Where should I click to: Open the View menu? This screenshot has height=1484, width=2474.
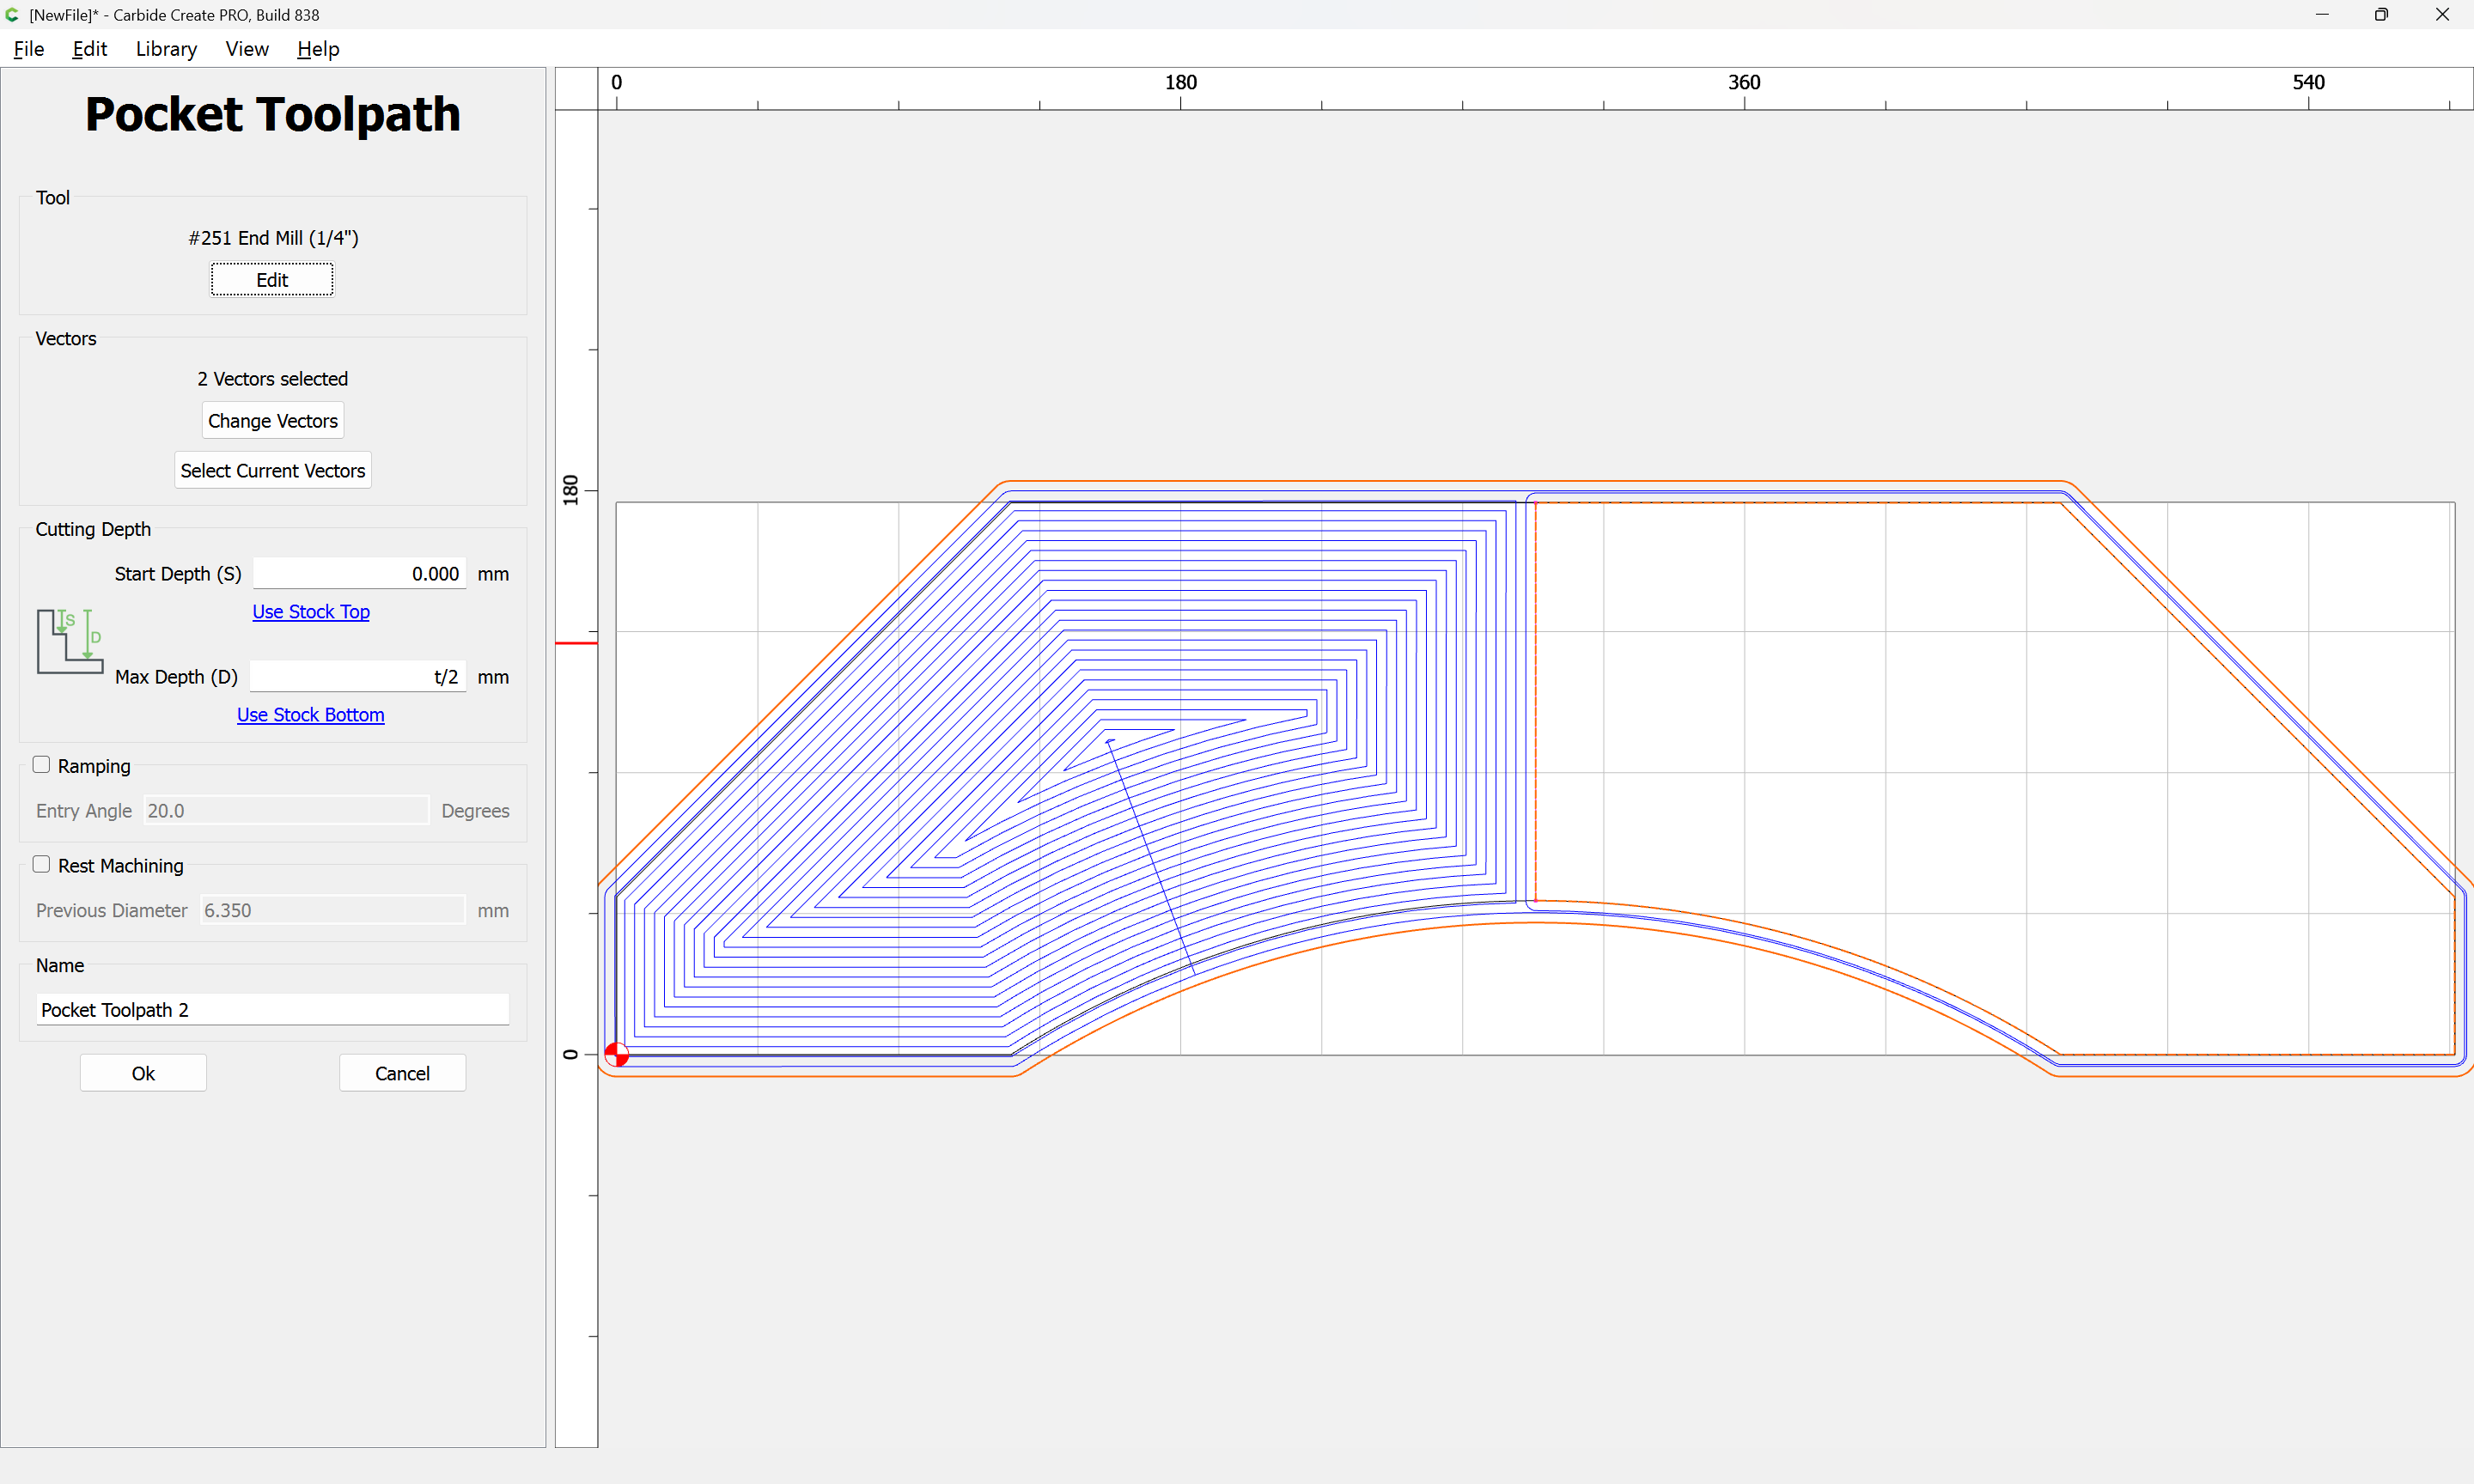click(246, 49)
